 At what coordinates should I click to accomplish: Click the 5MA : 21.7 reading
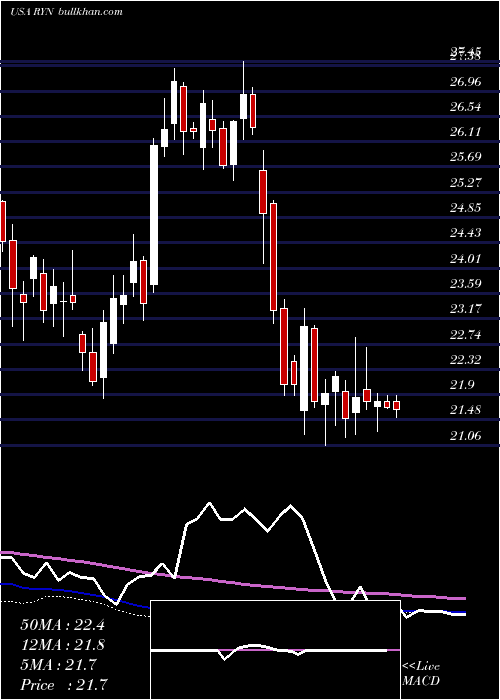(58, 665)
